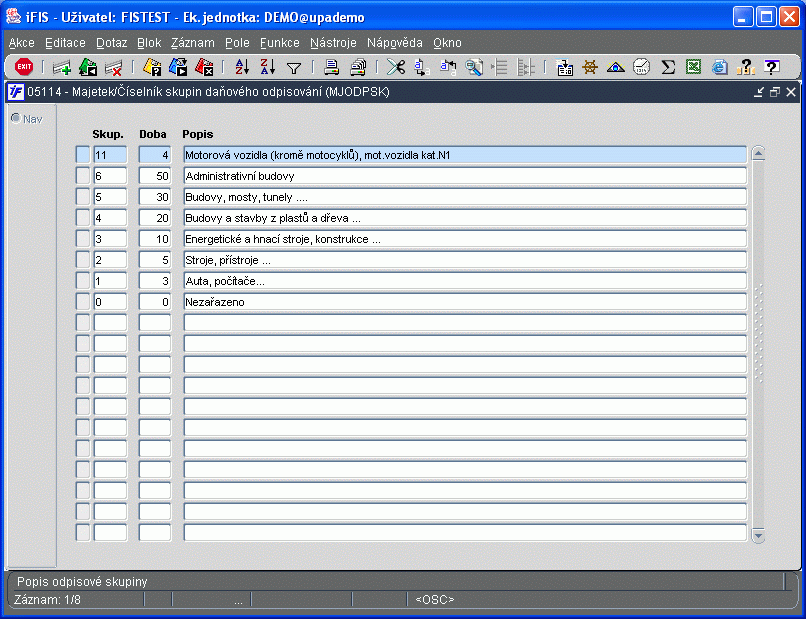Open the Dotaz menu
806x619 pixels.
[112, 43]
